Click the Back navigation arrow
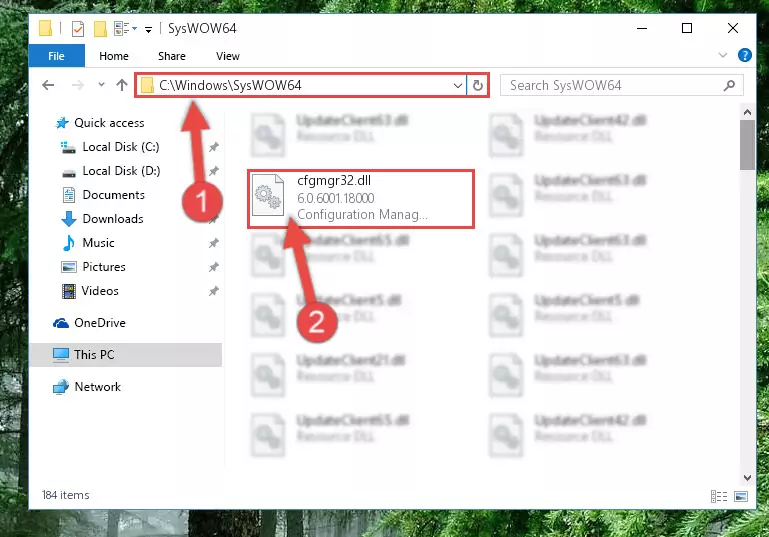769x537 pixels. pyautogui.click(x=48, y=85)
